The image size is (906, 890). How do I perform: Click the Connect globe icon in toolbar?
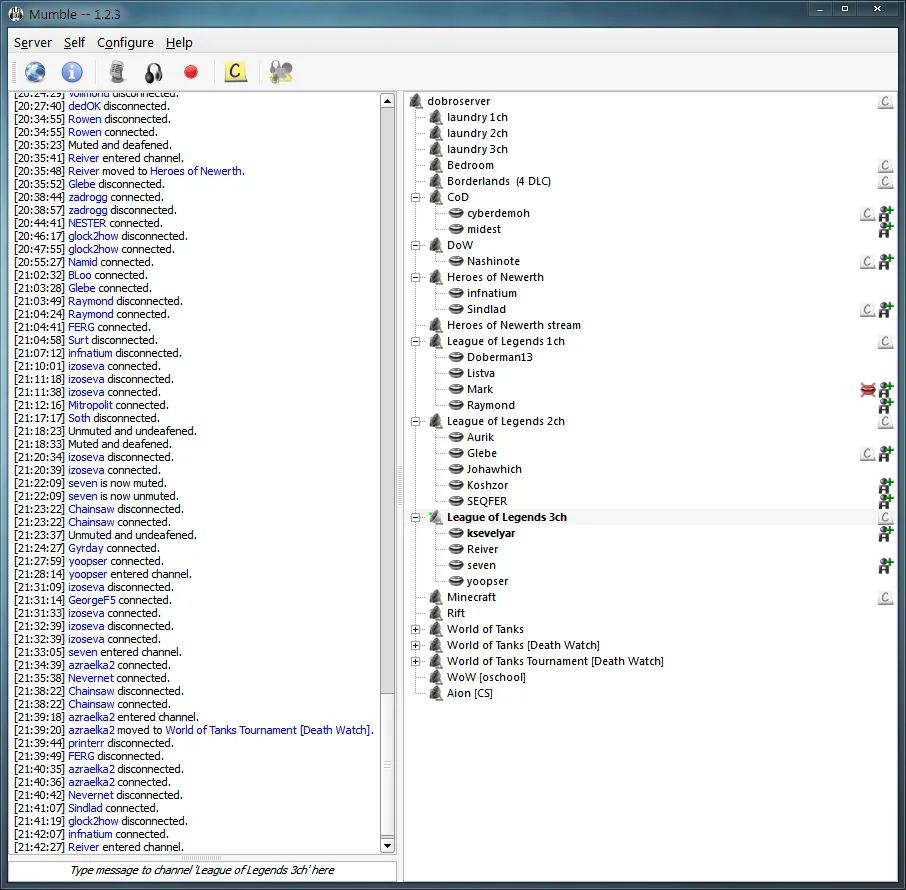[x=35, y=72]
